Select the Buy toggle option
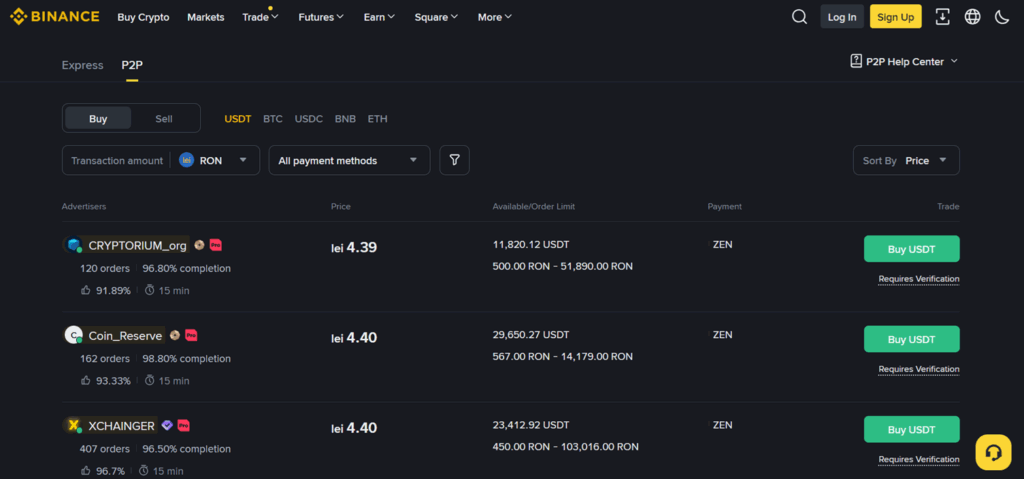The width and height of the screenshot is (1024, 479). 98,118
